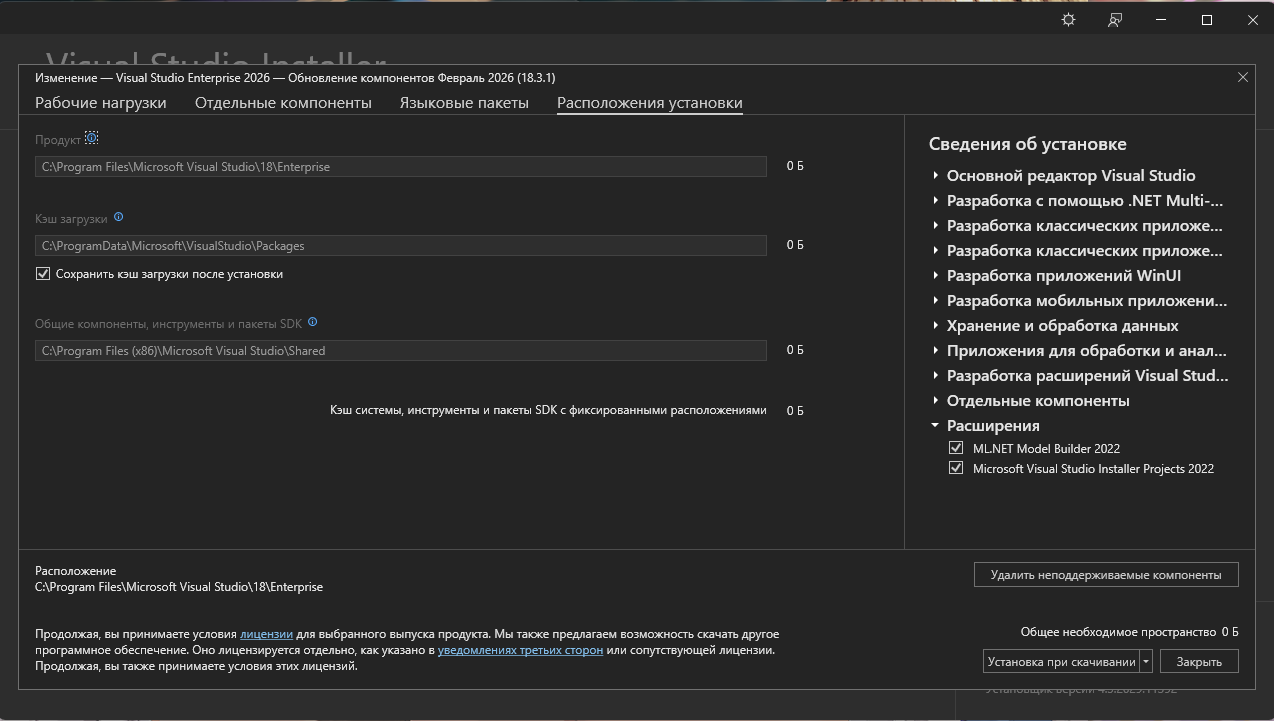
Task: Click info icon next to Продукт label
Action: 92,138
